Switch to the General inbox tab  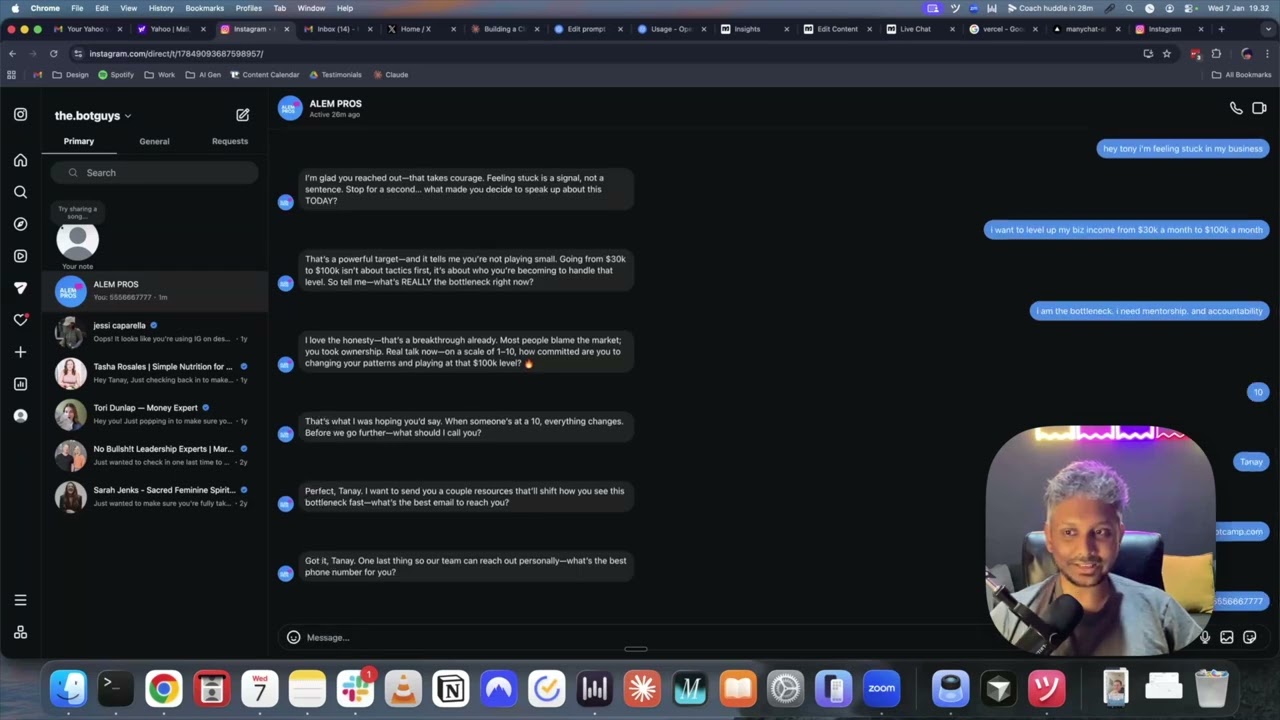[x=154, y=141]
